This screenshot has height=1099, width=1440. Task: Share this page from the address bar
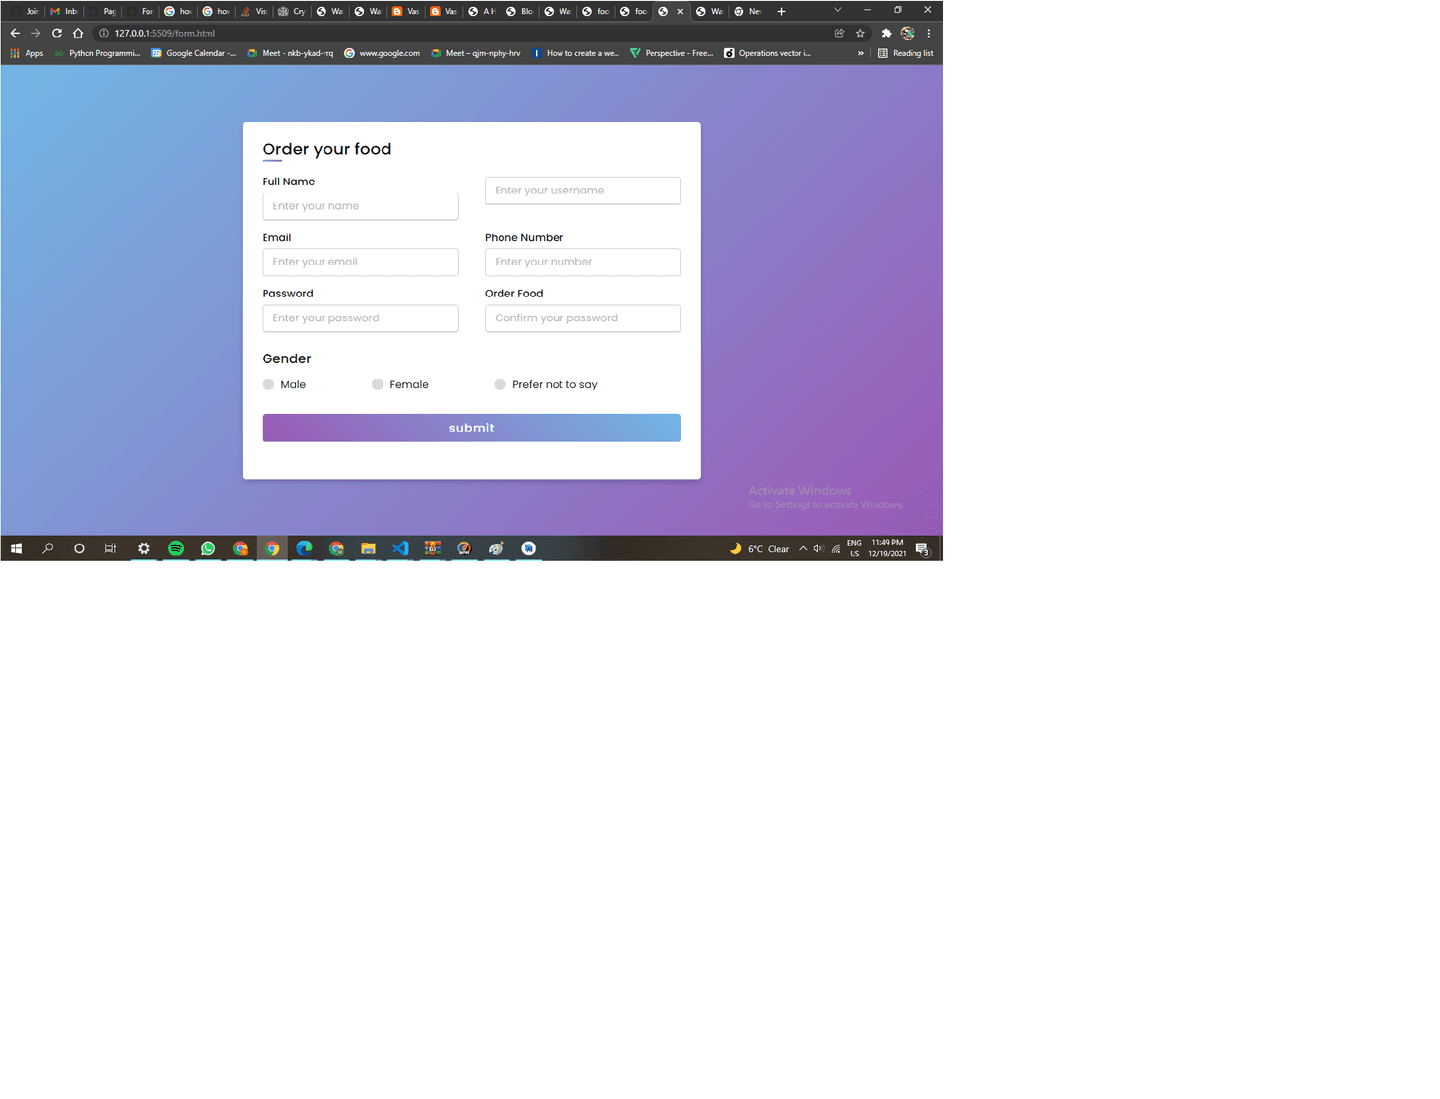(839, 33)
